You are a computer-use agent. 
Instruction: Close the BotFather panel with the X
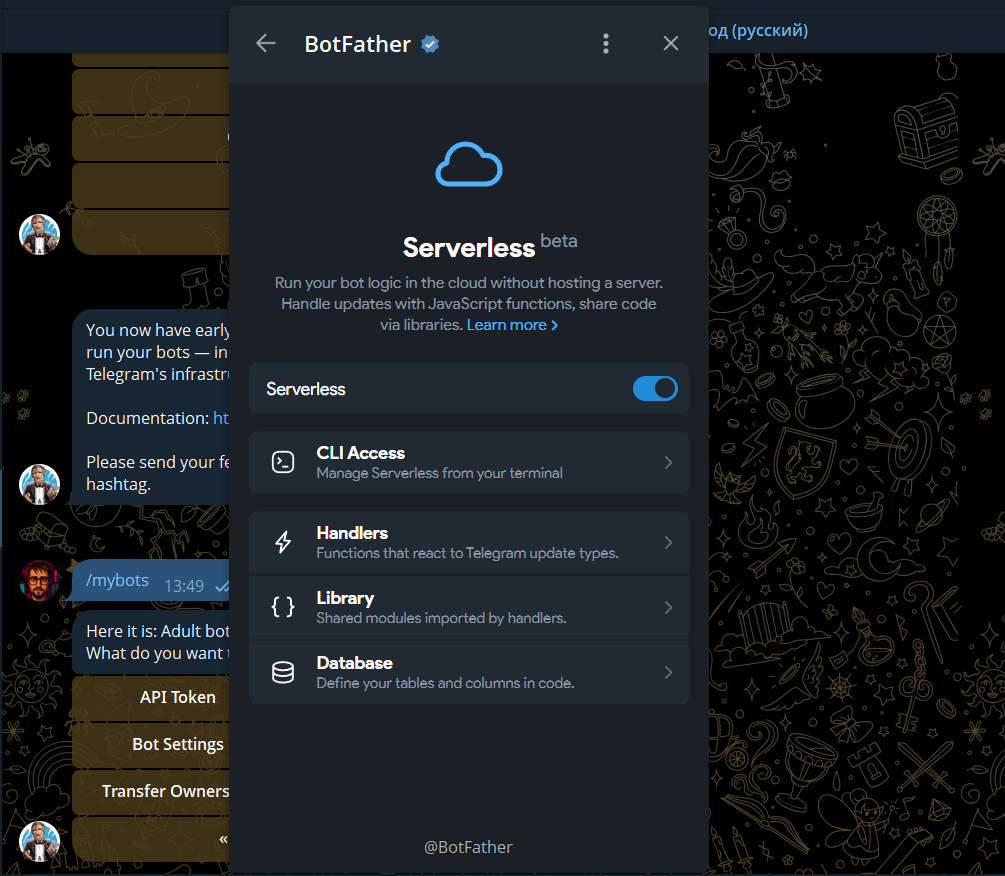point(670,44)
